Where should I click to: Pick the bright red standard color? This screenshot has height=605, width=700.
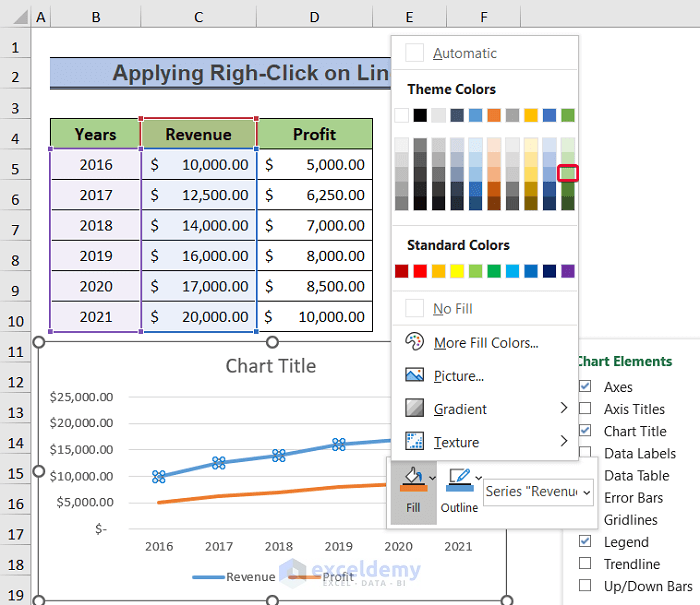[x=420, y=271]
